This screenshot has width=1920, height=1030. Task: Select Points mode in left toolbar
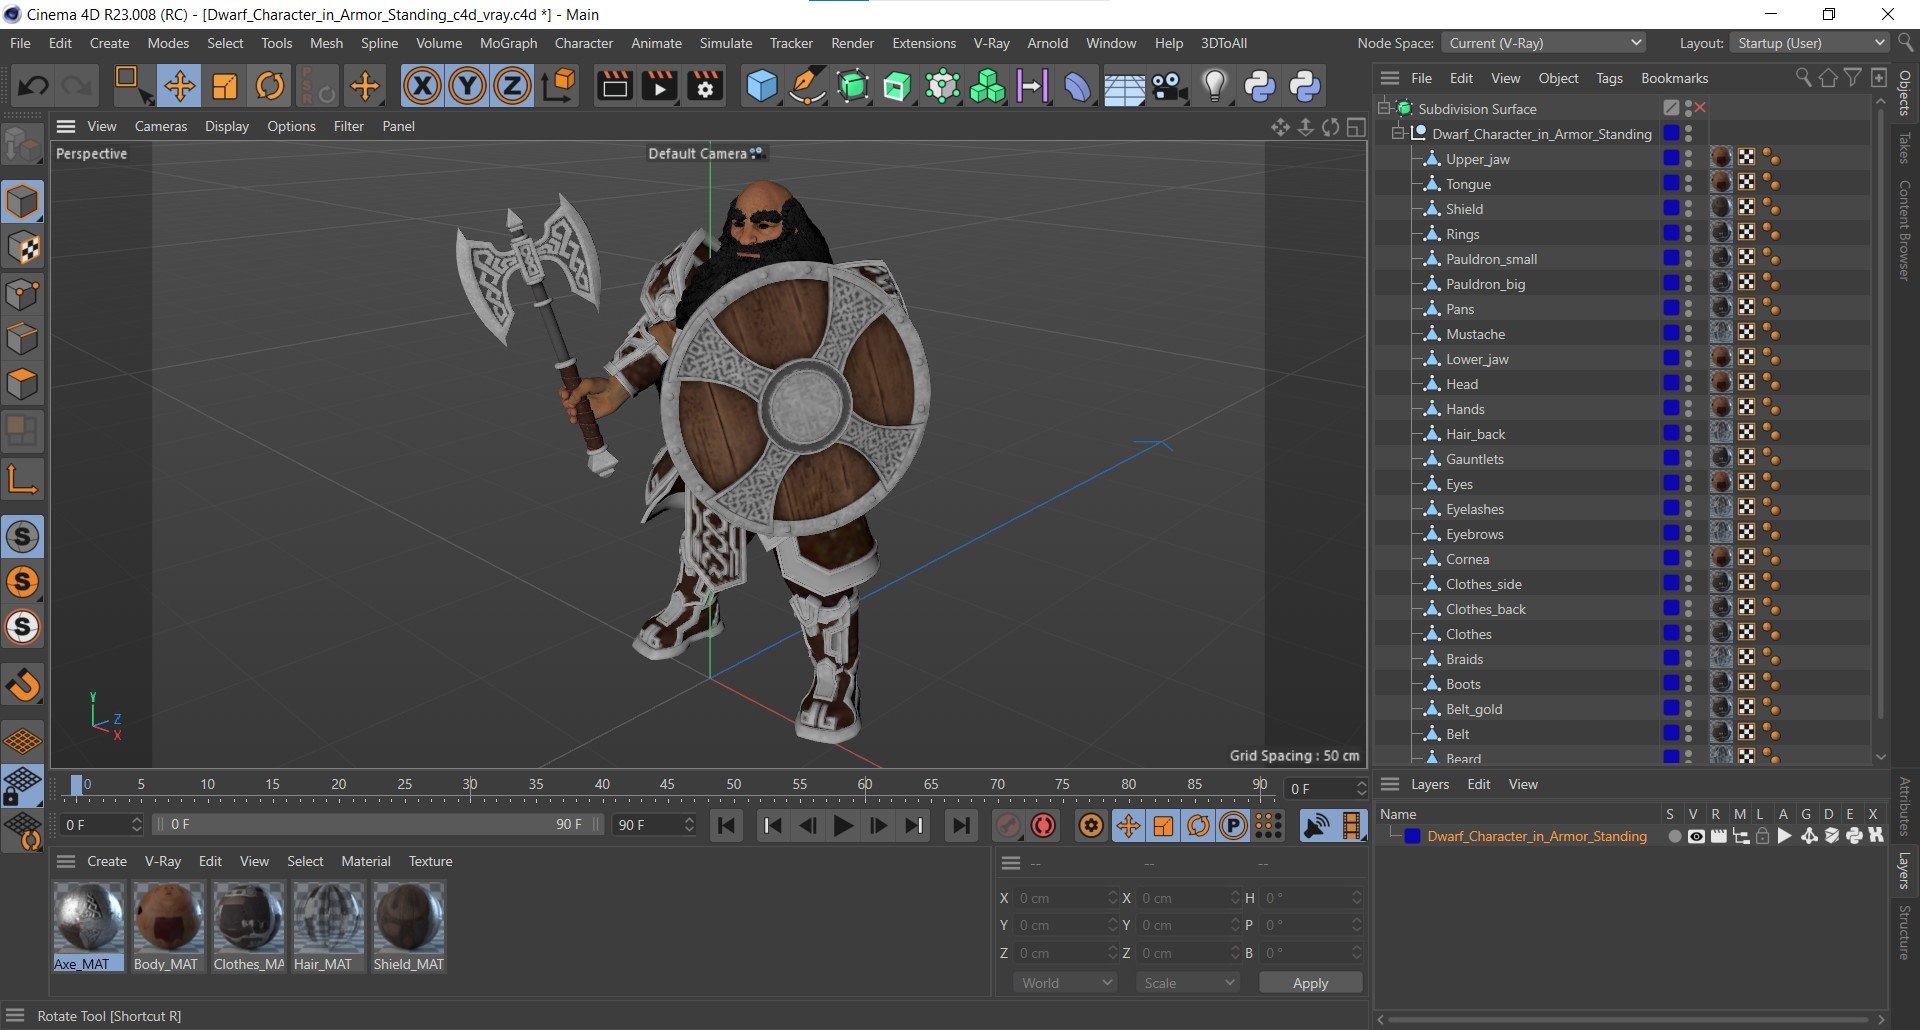22,295
